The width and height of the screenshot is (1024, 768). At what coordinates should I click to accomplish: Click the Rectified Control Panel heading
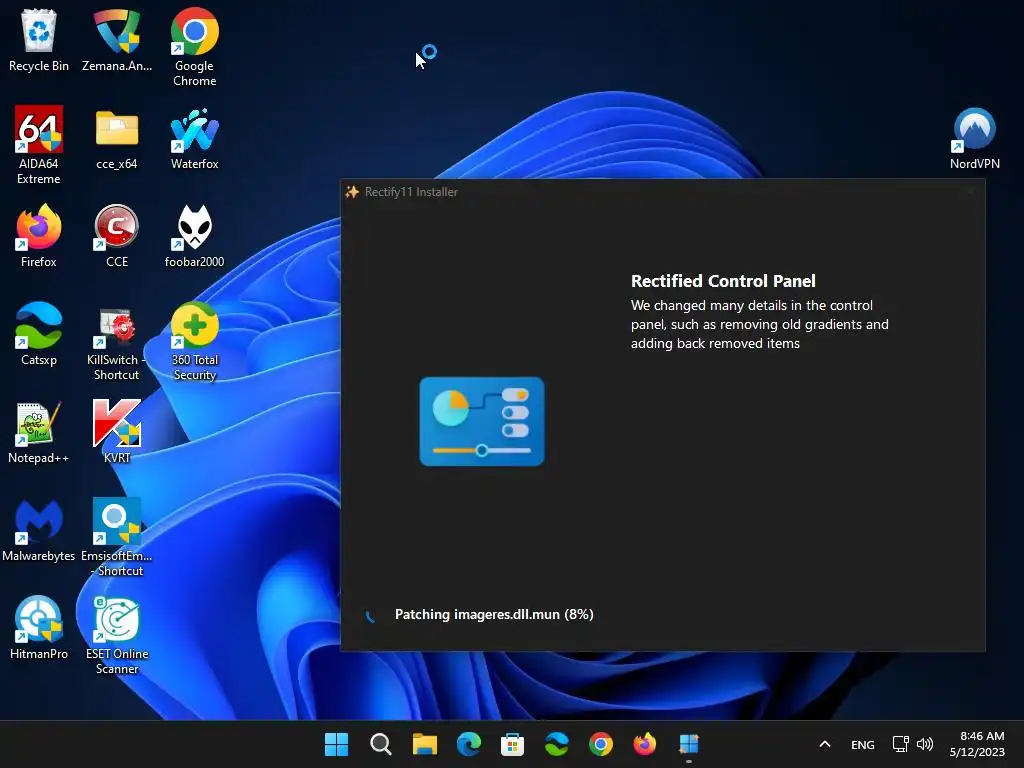(723, 281)
